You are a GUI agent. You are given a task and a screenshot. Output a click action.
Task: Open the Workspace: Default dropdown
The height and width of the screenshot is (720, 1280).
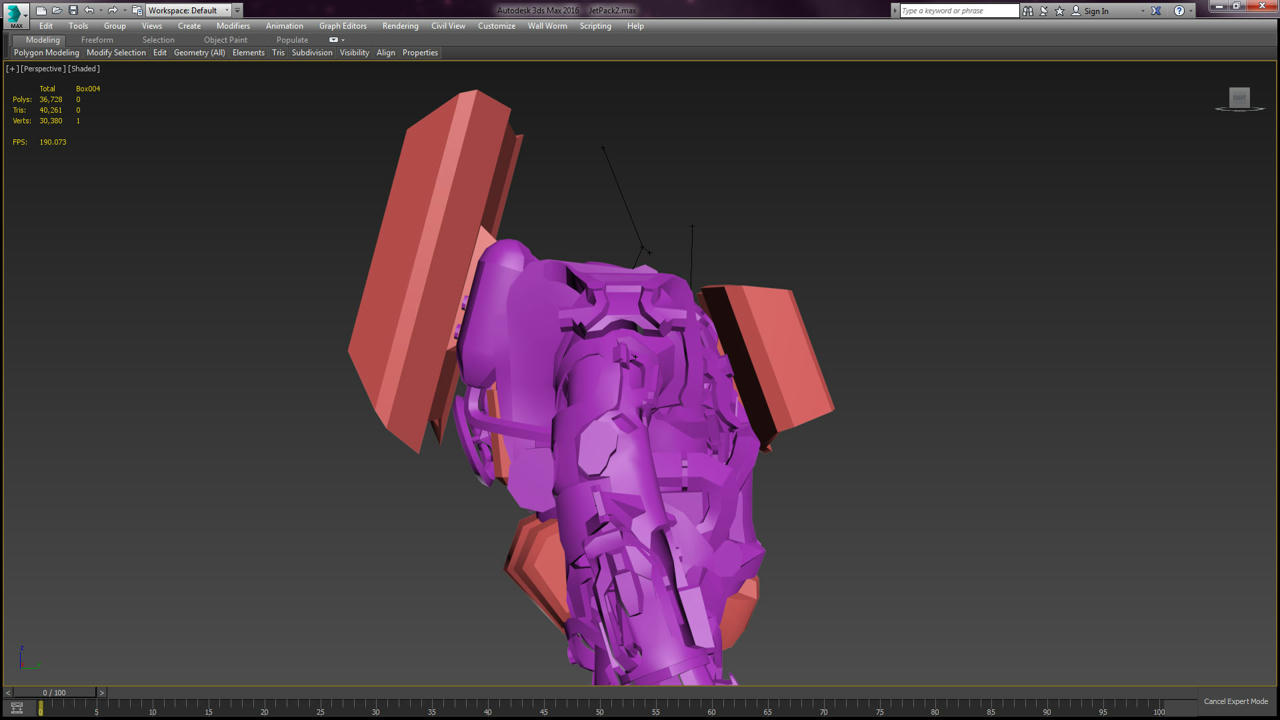[x=188, y=10]
